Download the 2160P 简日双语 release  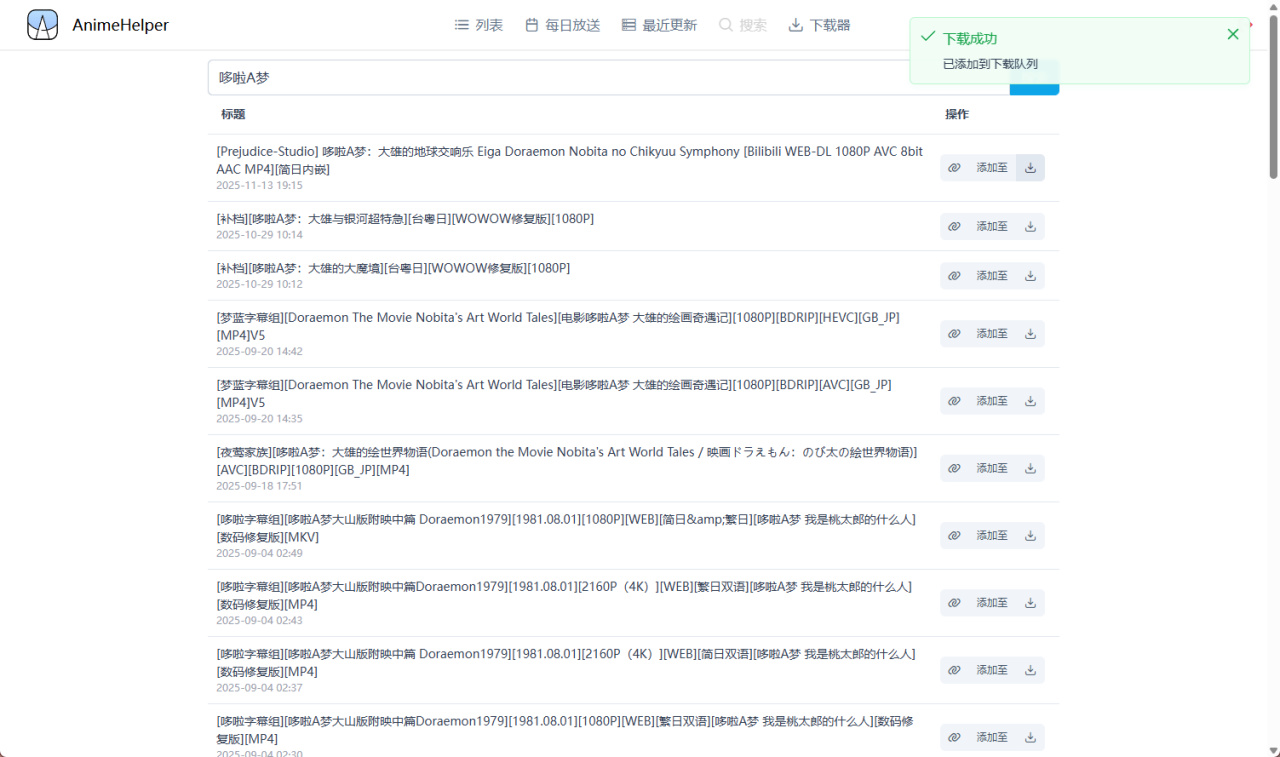[x=1030, y=670]
